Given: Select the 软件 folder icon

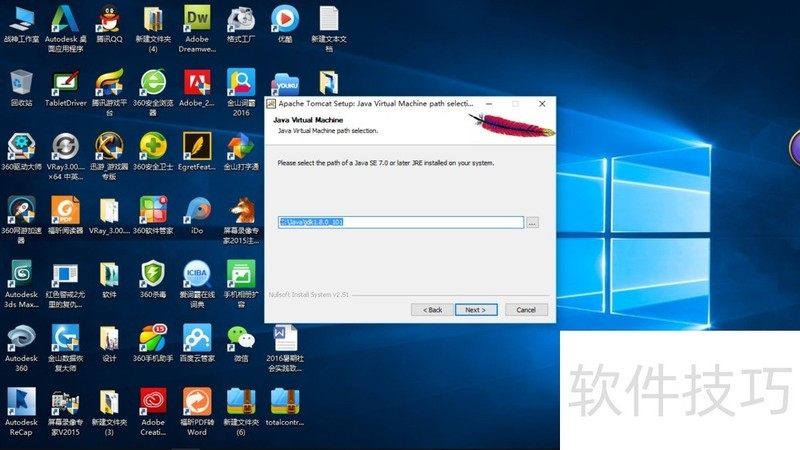Looking at the screenshot, I should 109,274.
